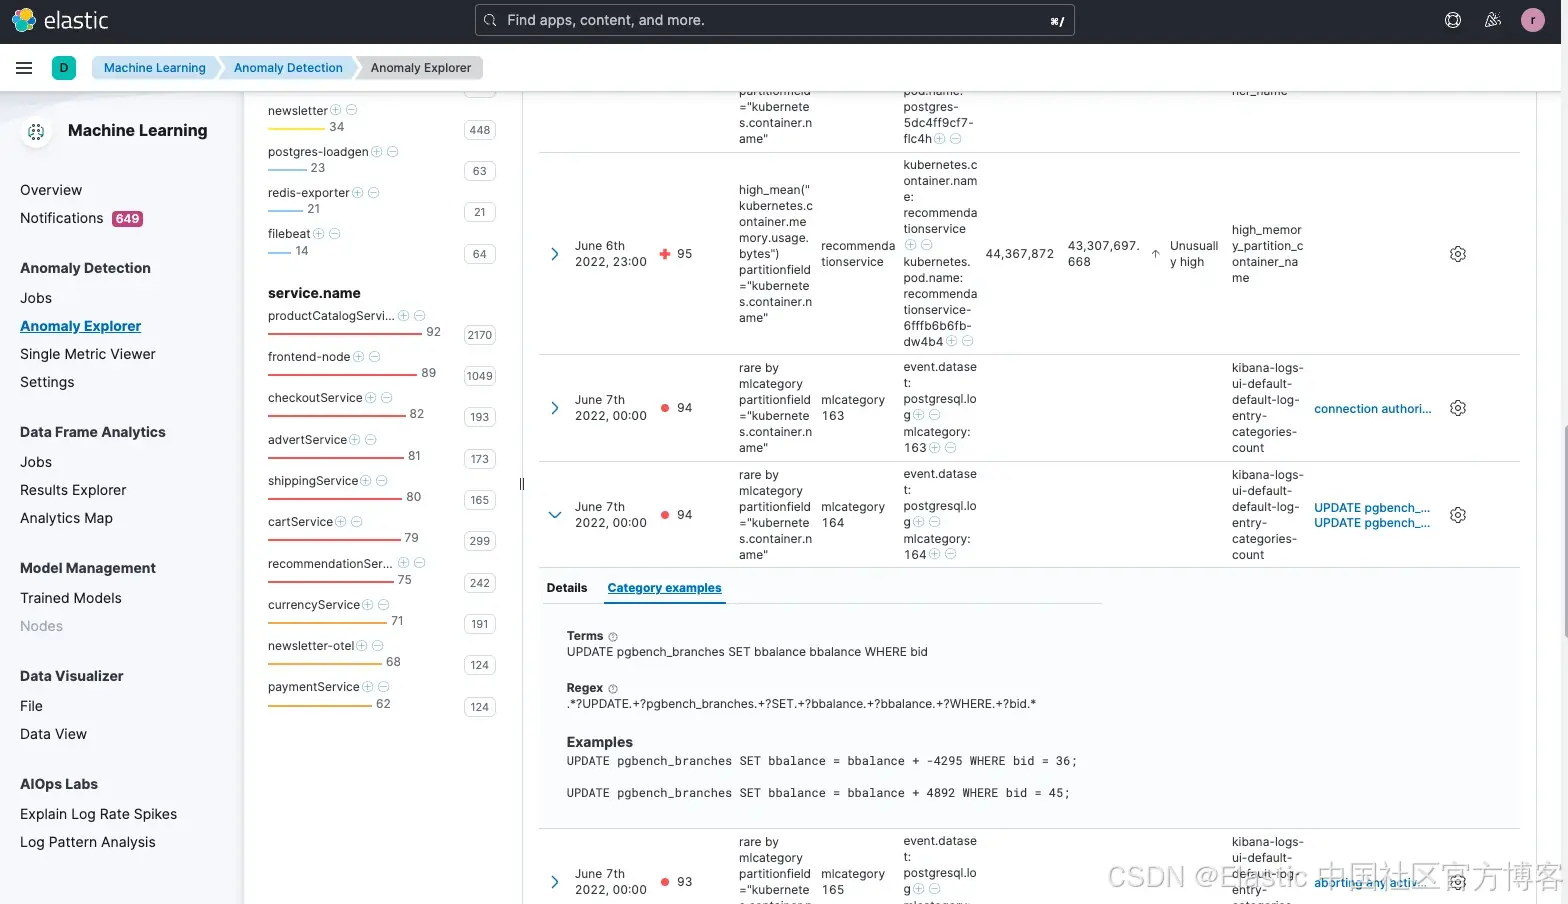Remove filter for newsletter influencer
The height and width of the screenshot is (904, 1568).
pos(352,110)
